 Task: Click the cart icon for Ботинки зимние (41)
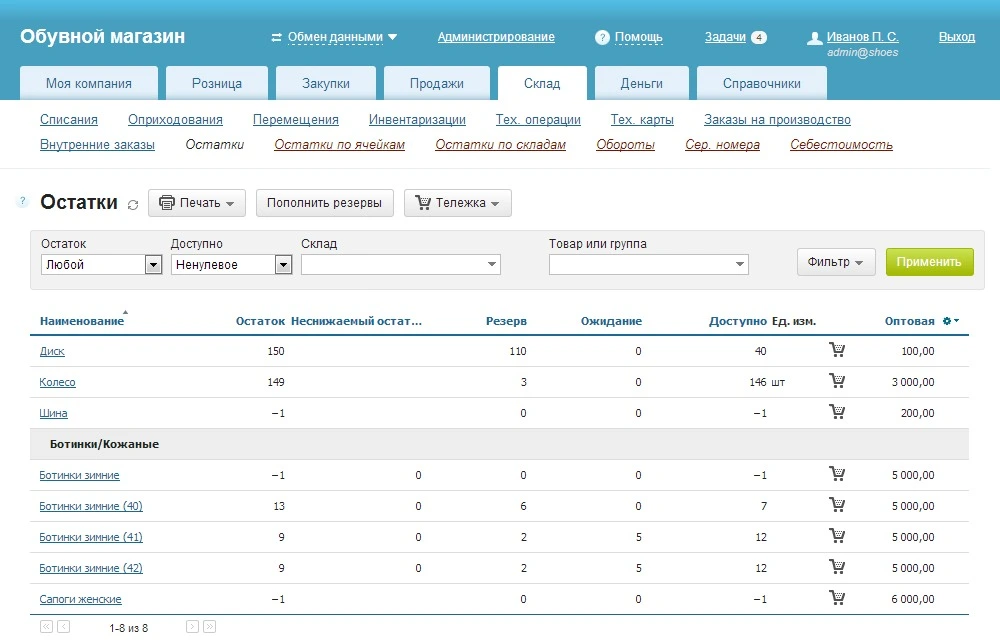pos(837,537)
